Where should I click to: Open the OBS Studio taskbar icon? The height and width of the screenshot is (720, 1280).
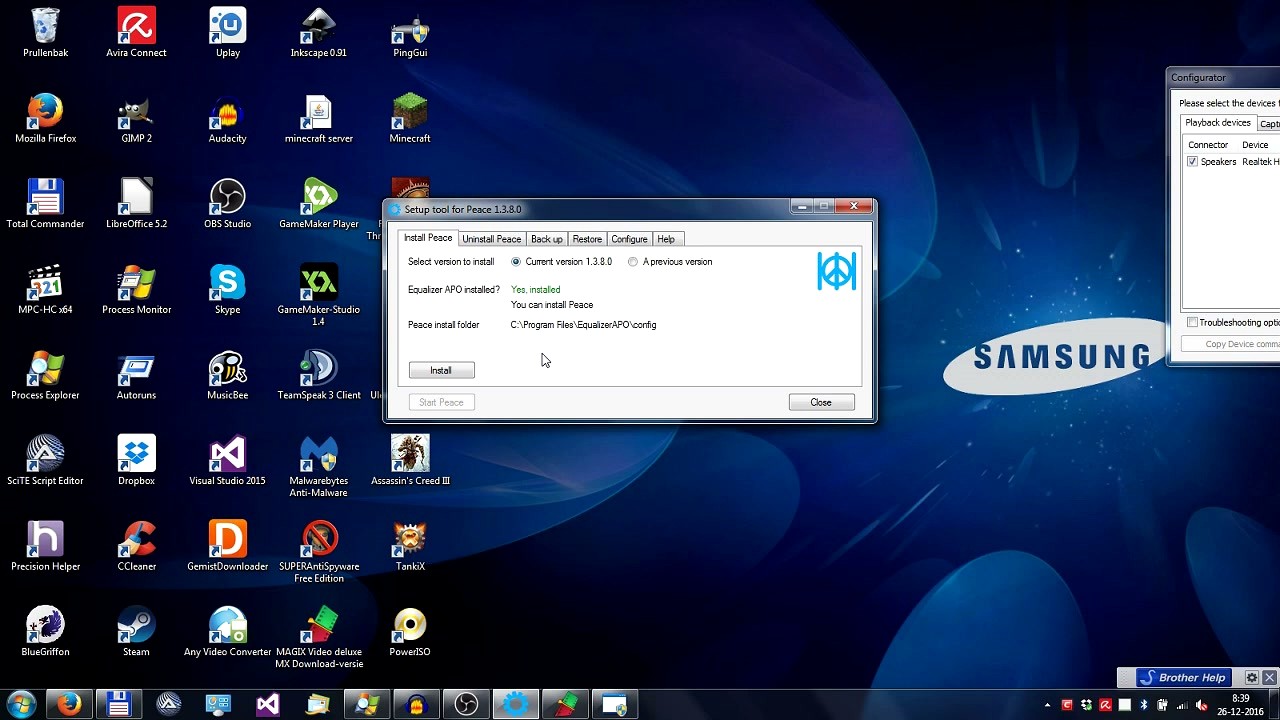(466, 704)
